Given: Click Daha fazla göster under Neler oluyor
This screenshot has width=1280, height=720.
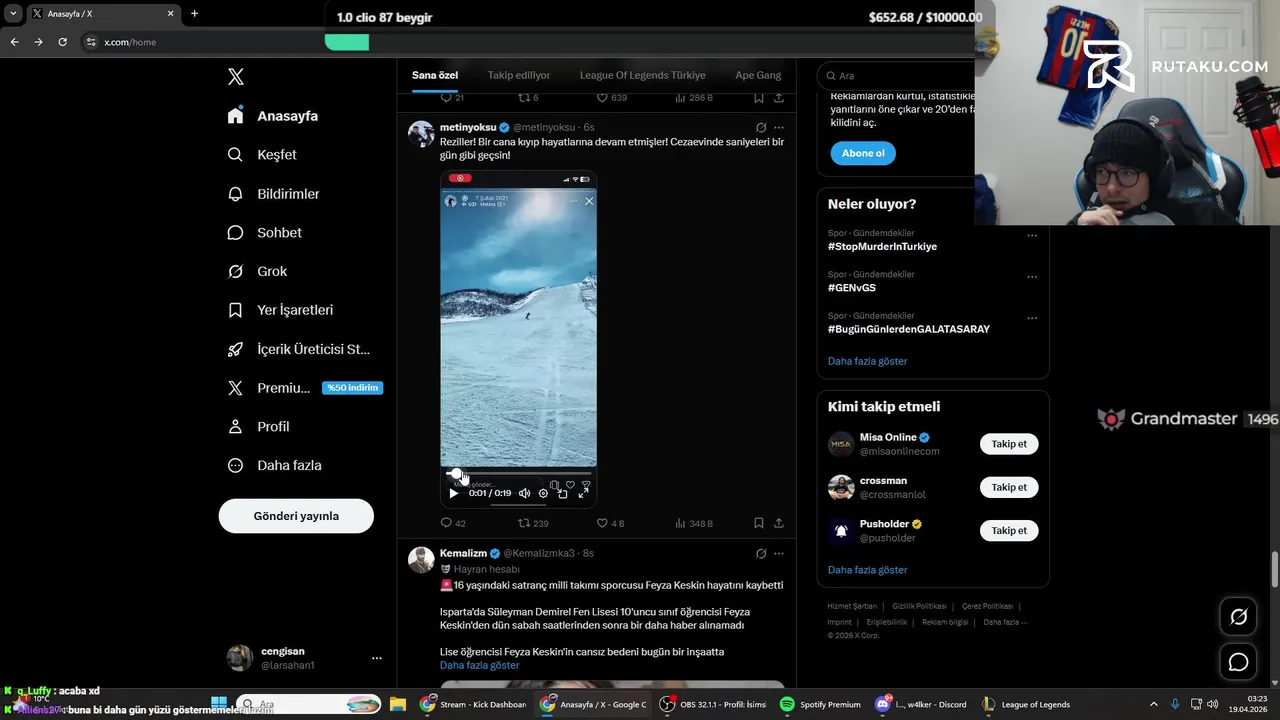Looking at the screenshot, I should tap(868, 361).
